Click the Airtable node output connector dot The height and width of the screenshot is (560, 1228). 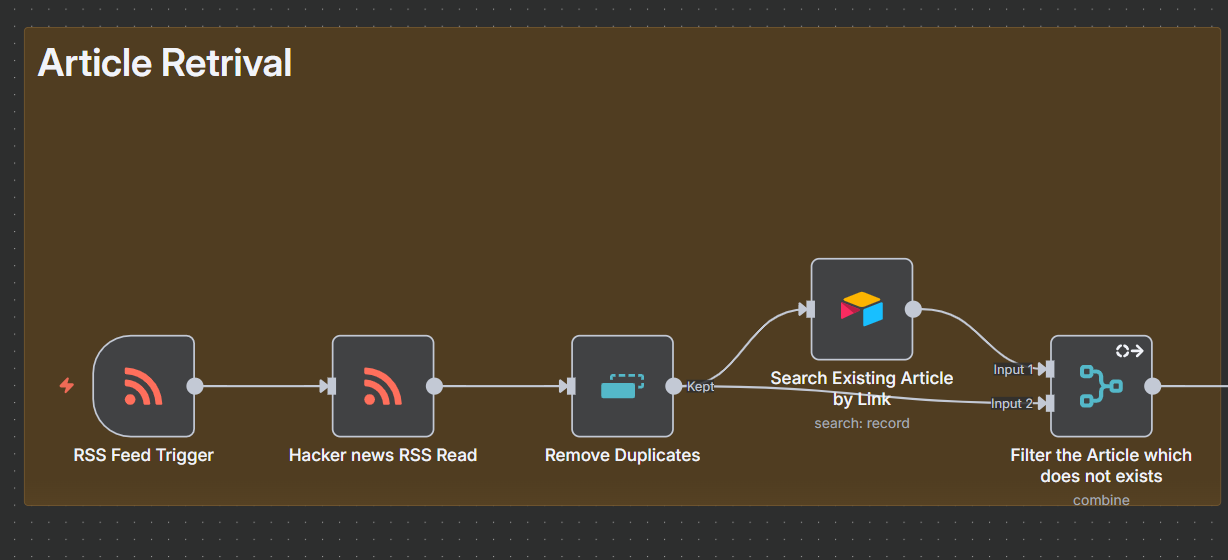click(x=913, y=309)
